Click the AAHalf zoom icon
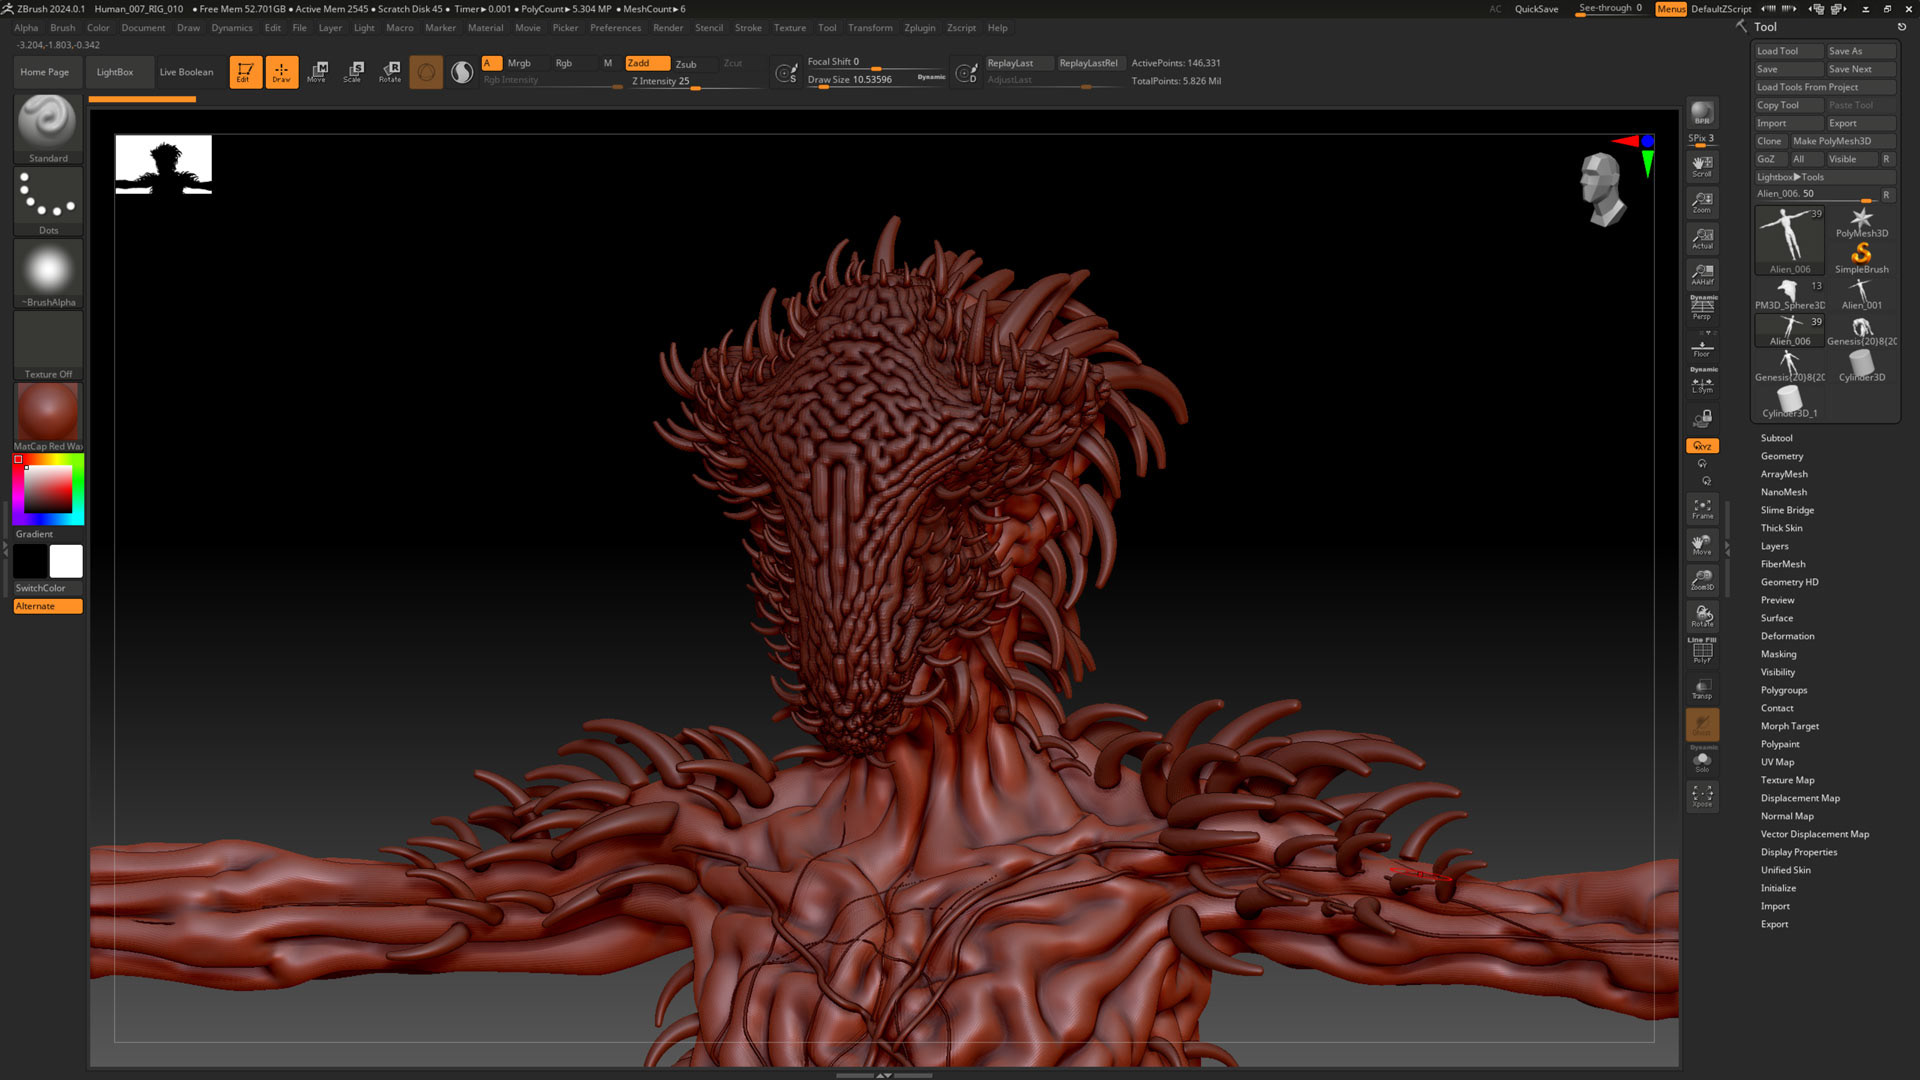Viewport: 1920px width, 1080px height. pos(1701,274)
